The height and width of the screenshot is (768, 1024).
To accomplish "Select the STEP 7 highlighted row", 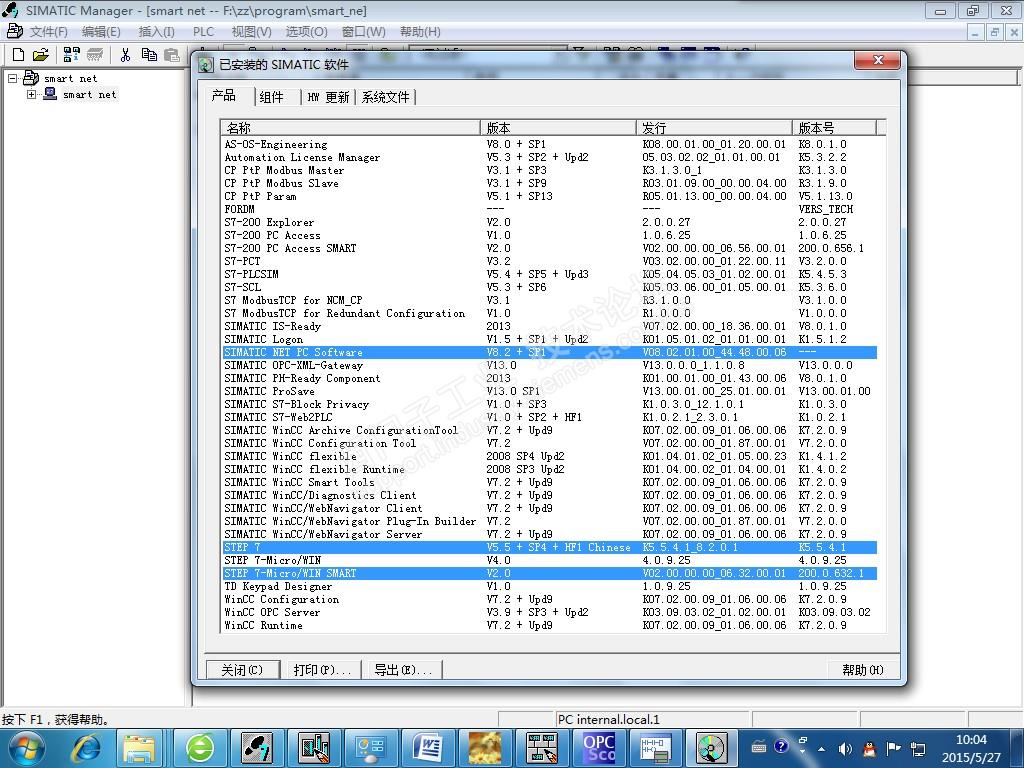I will pyautogui.click(x=549, y=547).
